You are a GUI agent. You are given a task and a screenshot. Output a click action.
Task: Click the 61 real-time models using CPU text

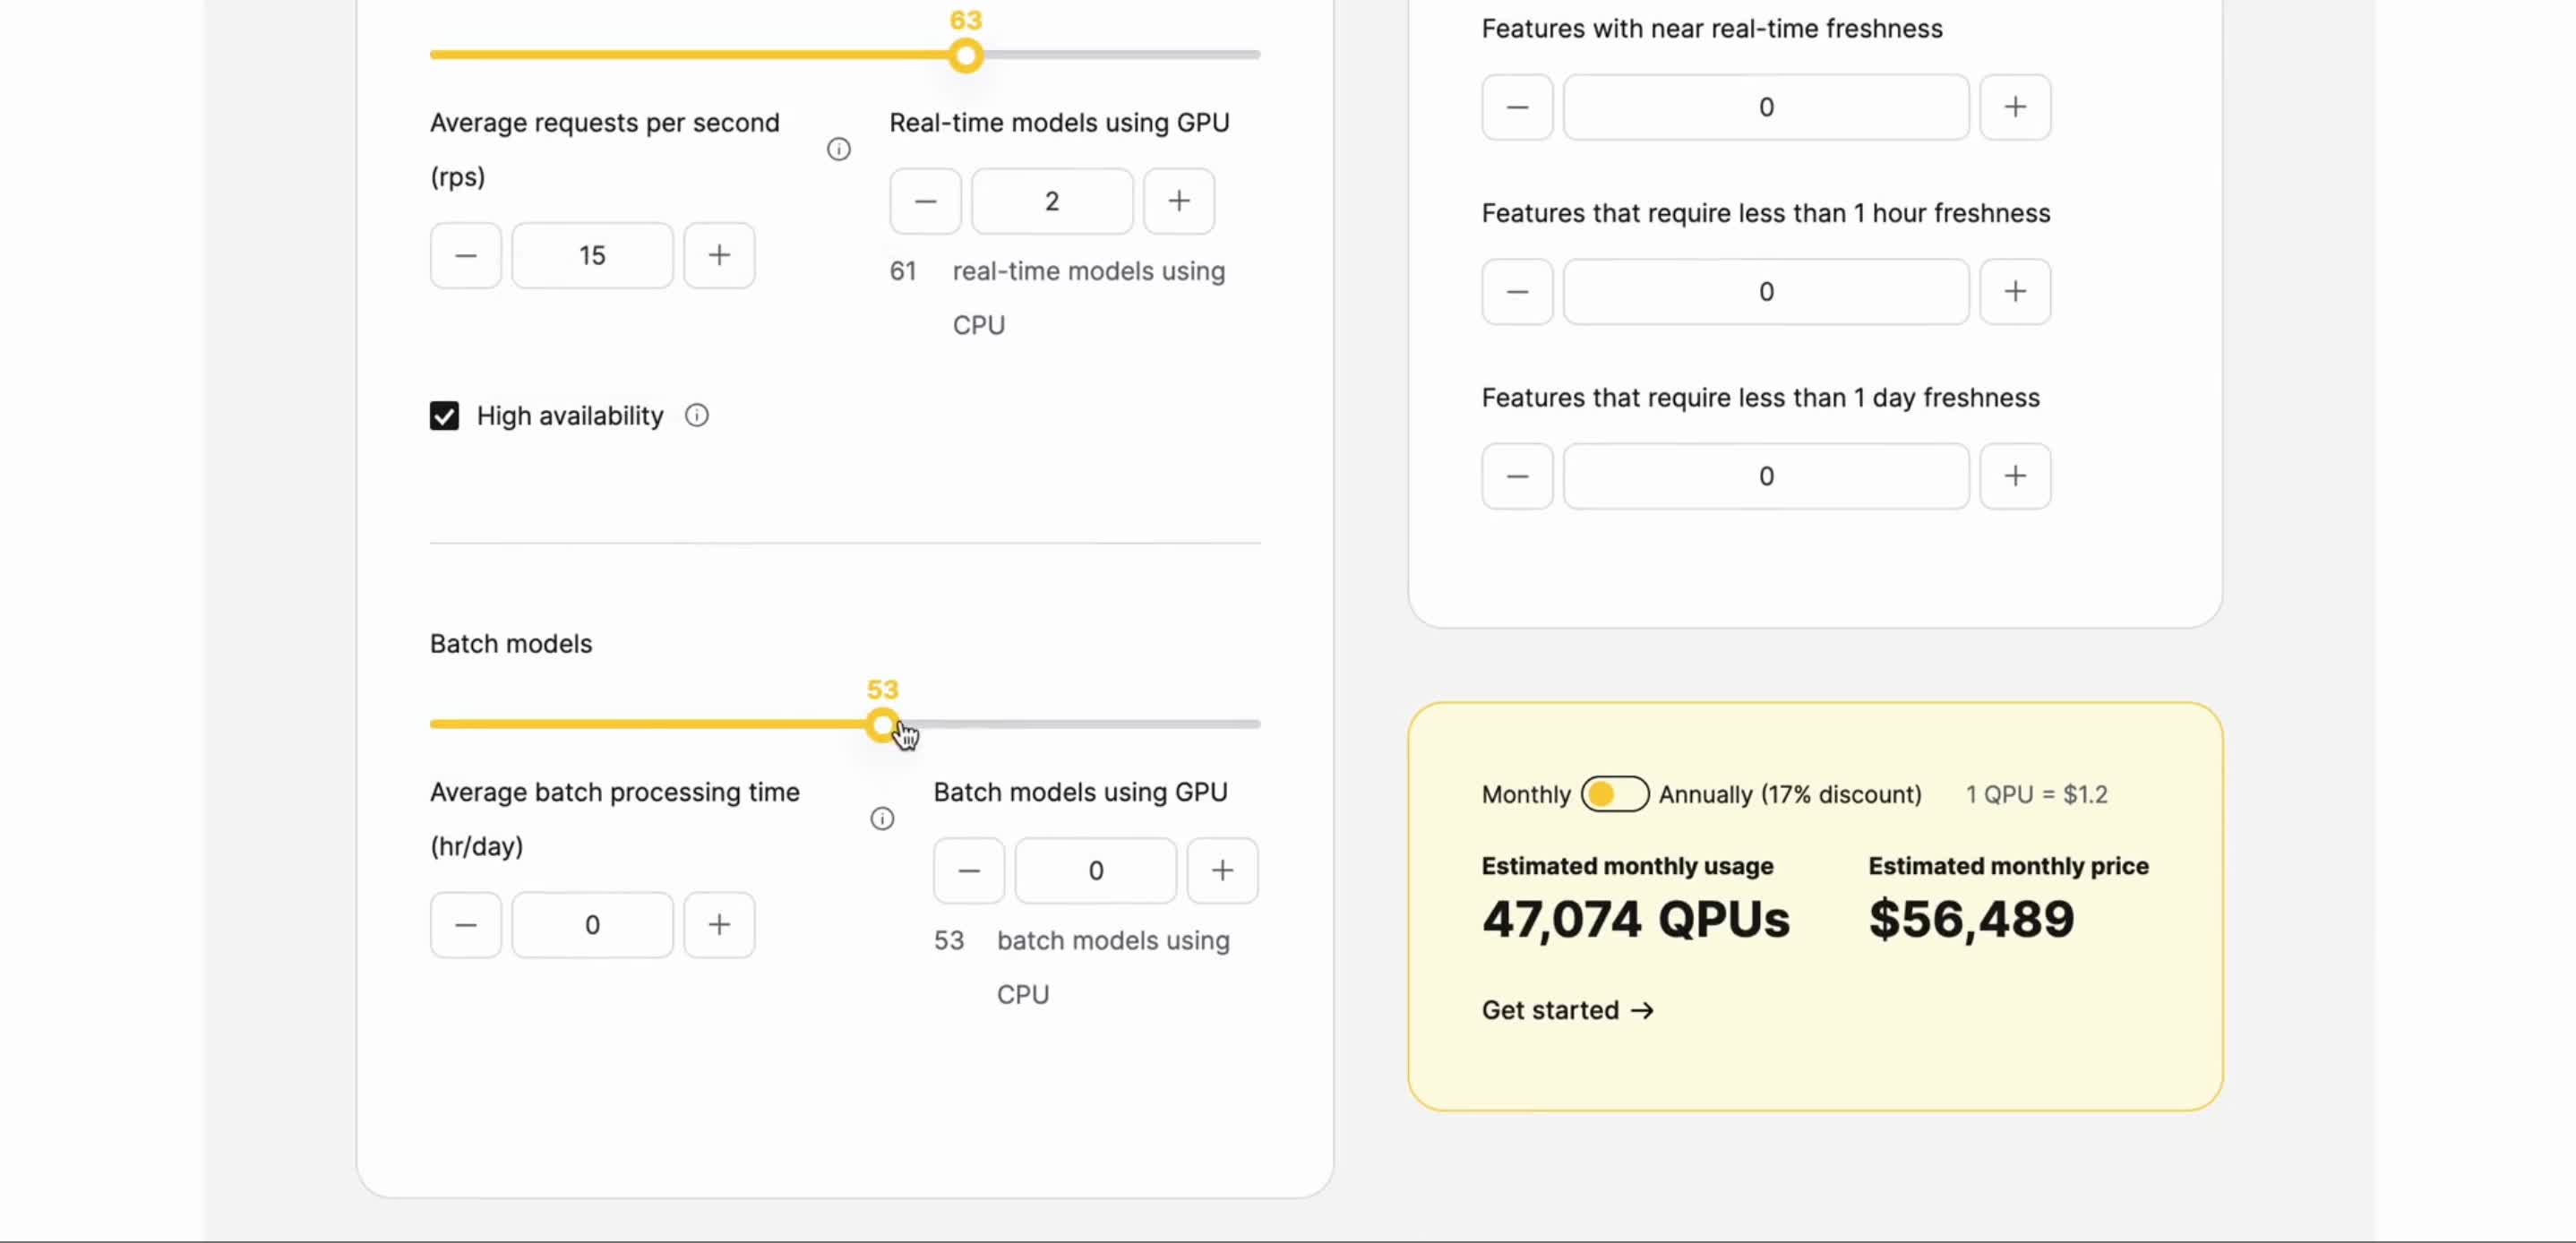tap(1058, 298)
